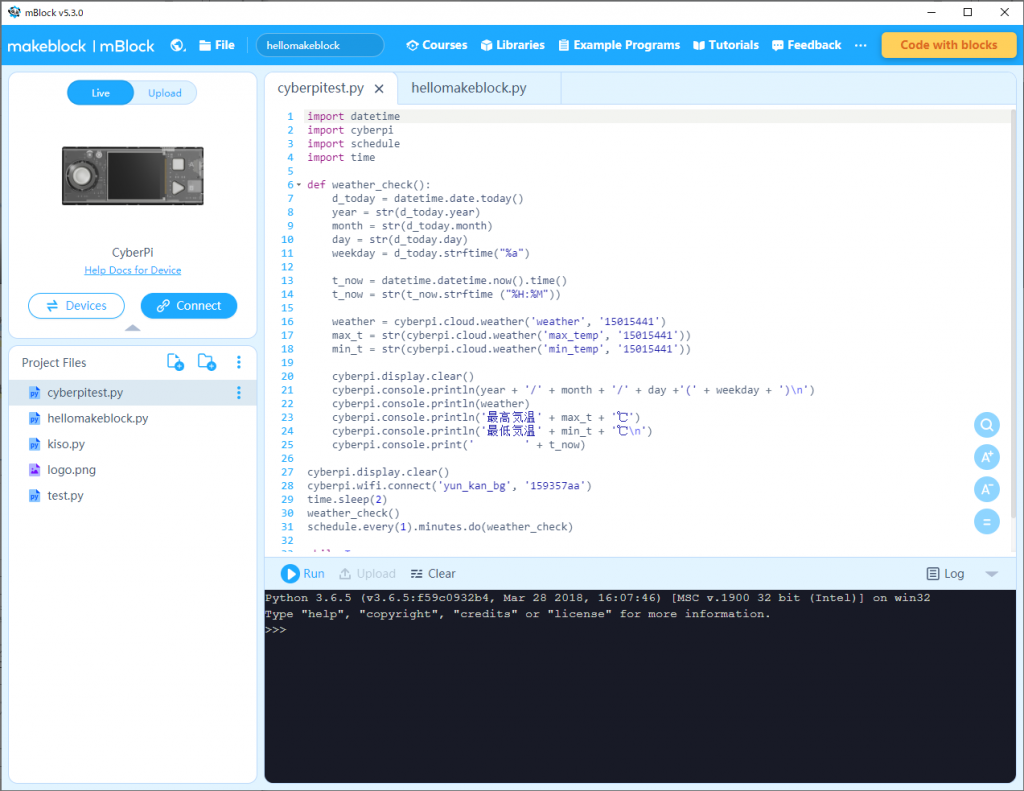1024x791 pixels.
Task: Open the language globe menu
Action: 178,45
